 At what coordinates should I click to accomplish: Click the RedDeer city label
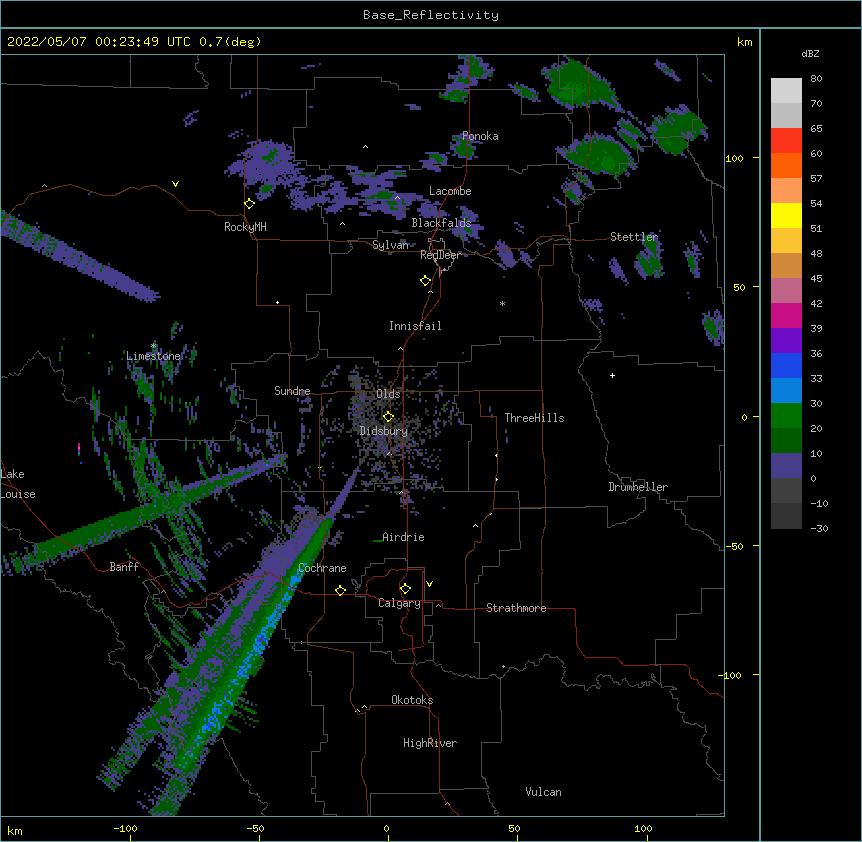(440, 255)
